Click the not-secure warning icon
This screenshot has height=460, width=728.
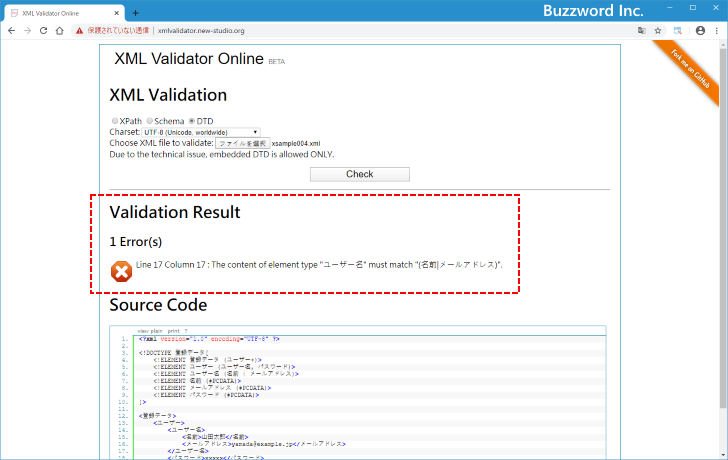[80, 31]
